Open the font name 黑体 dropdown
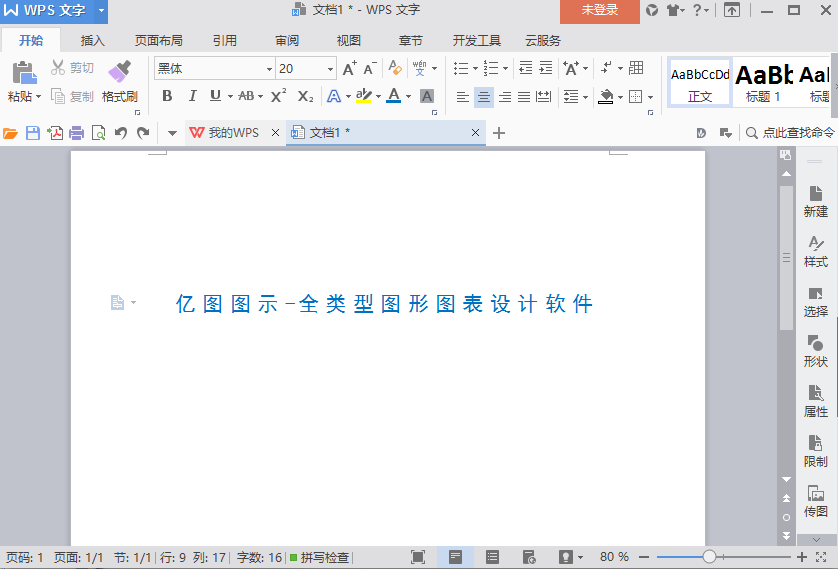 point(269,69)
